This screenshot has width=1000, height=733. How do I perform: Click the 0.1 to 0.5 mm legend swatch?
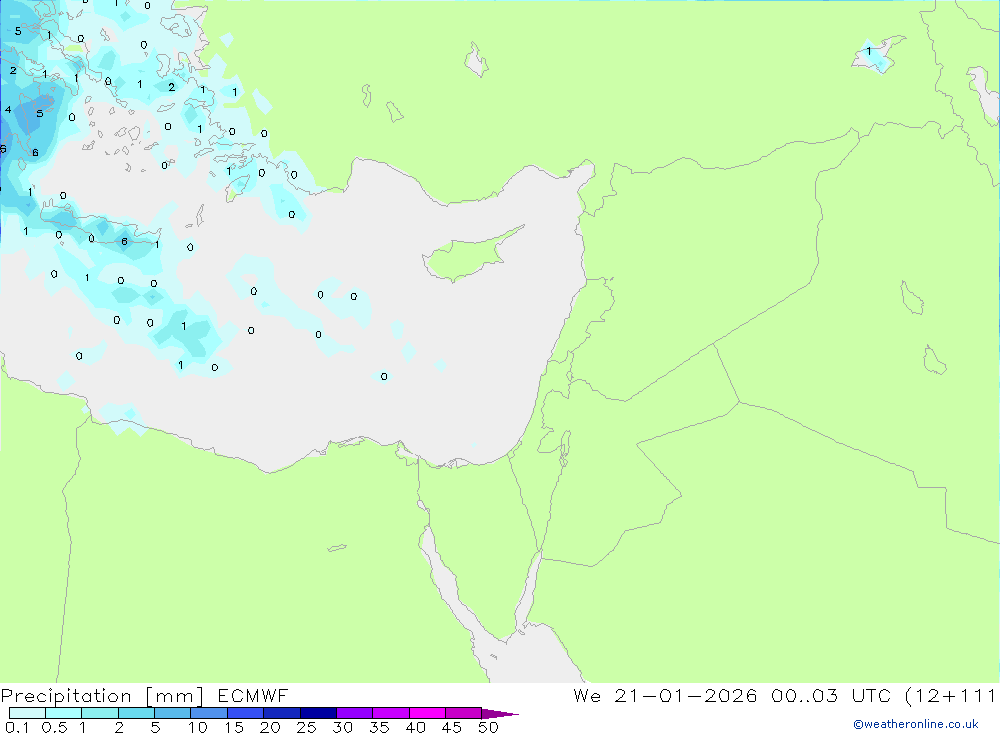[x=27, y=713]
